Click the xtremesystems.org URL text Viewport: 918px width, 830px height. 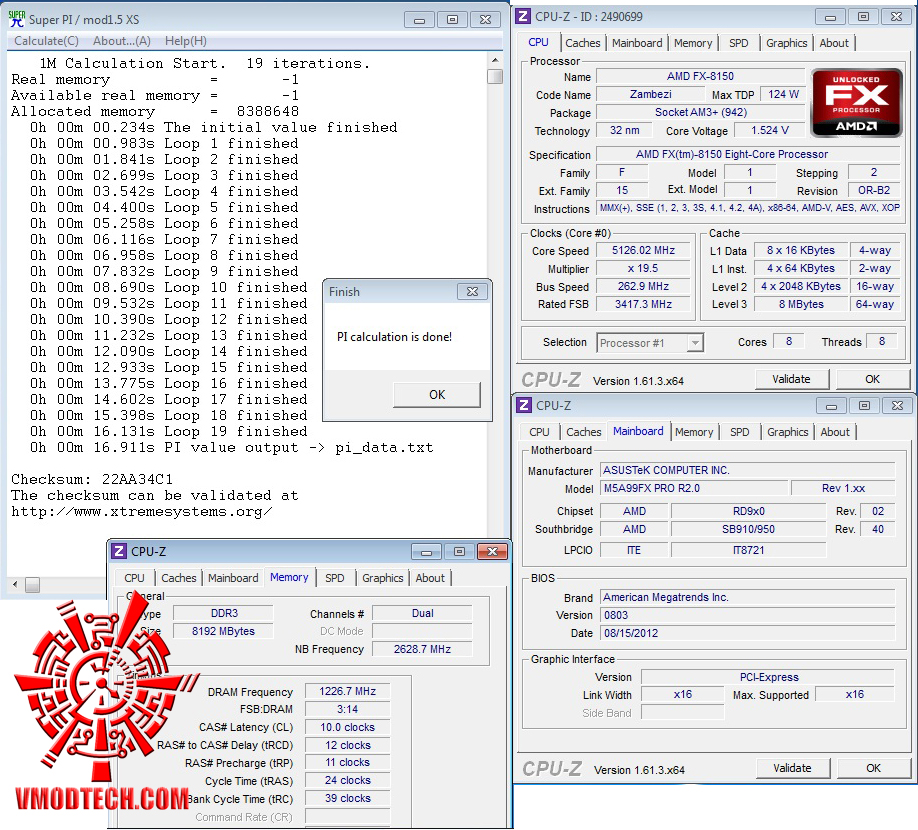coord(142,512)
